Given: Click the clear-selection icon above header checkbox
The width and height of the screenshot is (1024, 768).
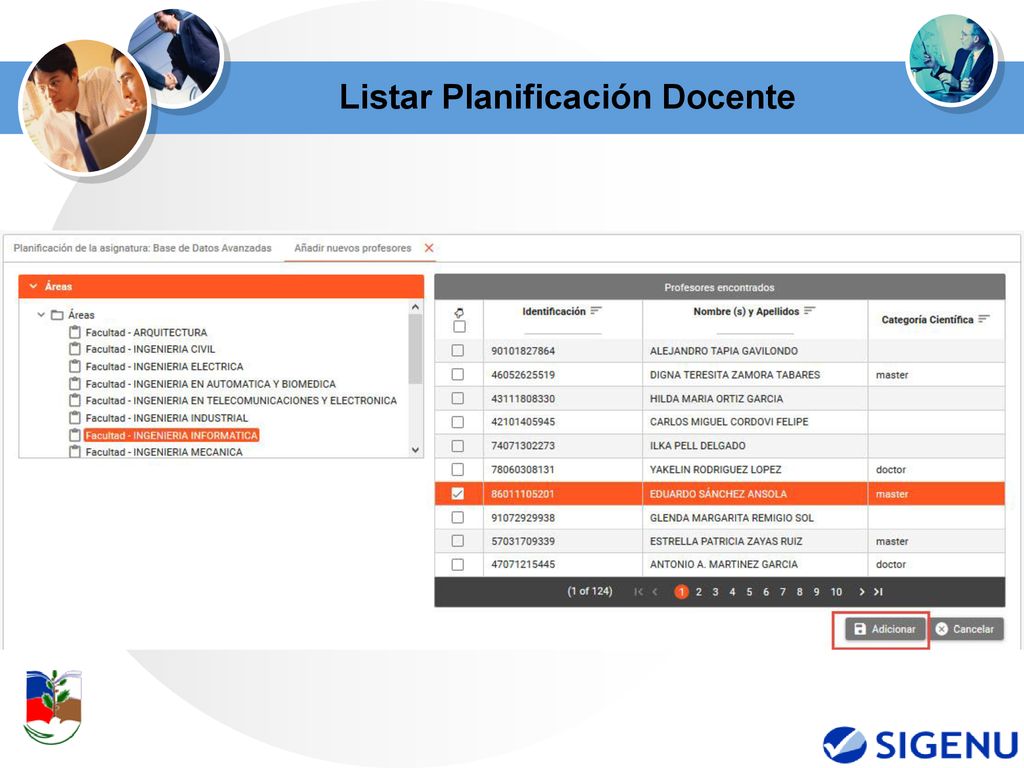Looking at the screenshot, I should click(460, 312).
